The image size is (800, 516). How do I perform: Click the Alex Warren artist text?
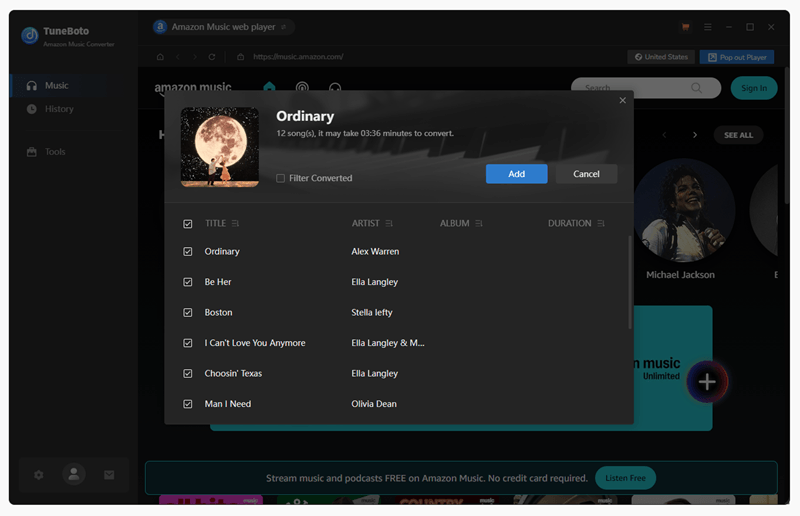point(375,252)
